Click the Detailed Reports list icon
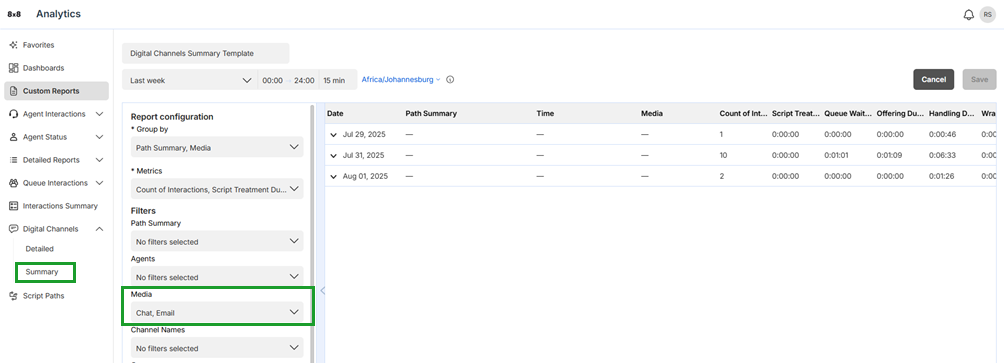Screen dimensions: 1004x363 point(13,160)
